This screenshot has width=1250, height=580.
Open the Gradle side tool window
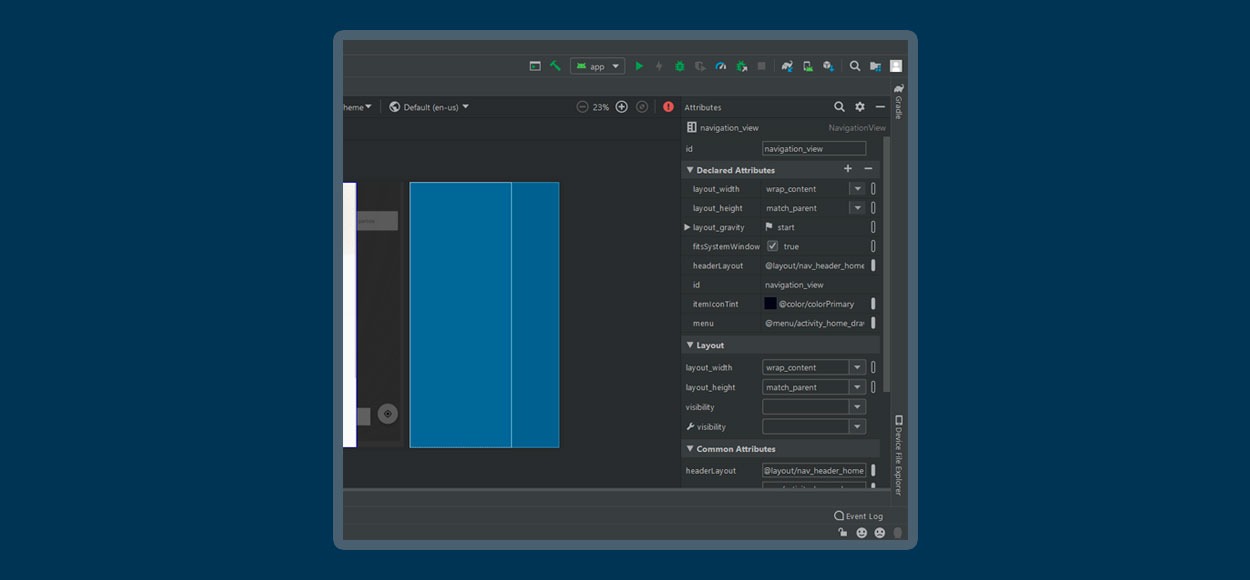[898, 101]
